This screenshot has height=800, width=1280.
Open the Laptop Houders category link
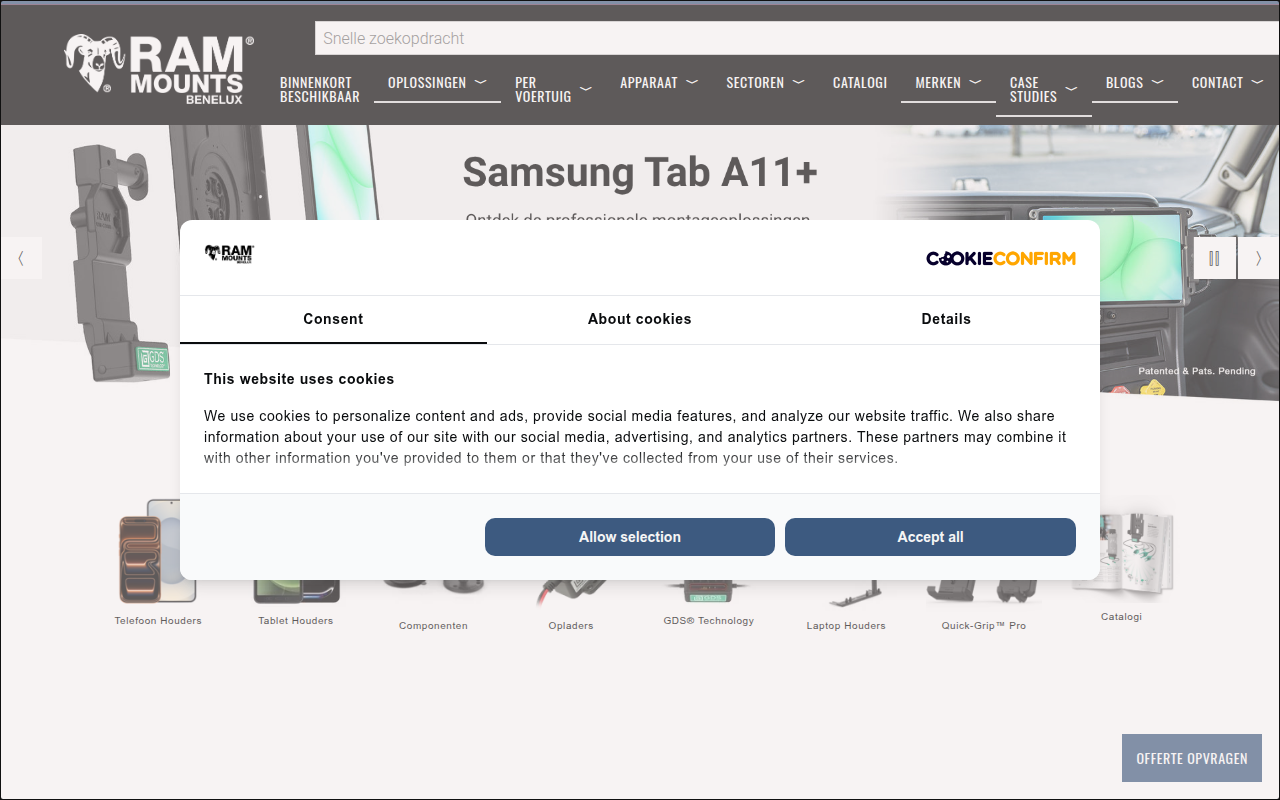point(846,626)
